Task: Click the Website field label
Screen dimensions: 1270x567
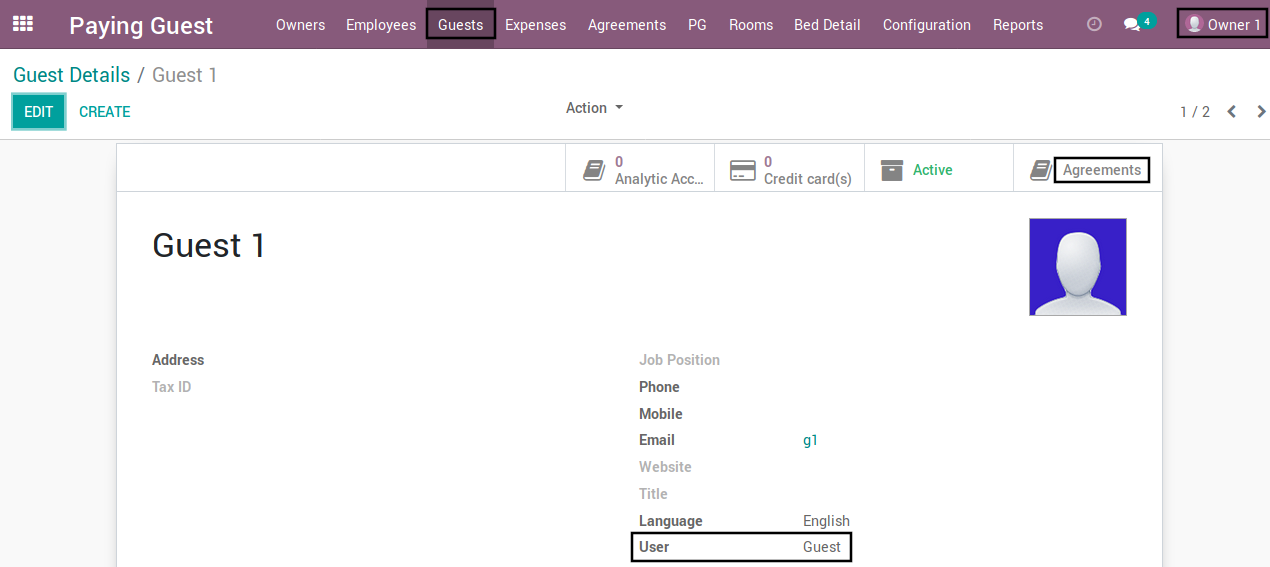Action: [665, 467]
